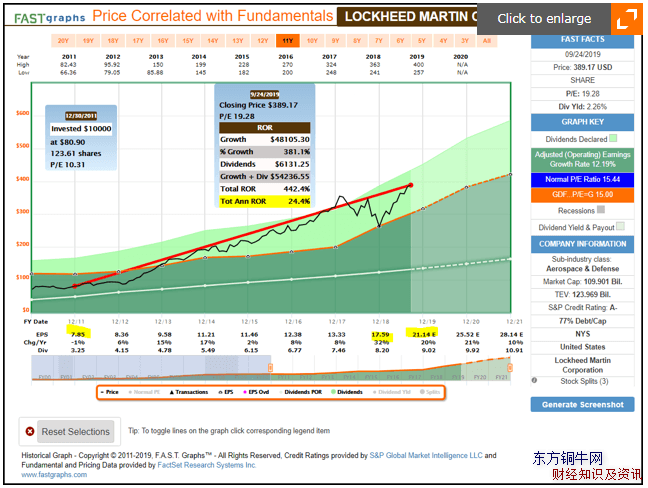Click 'Price: 389.17 USD' fact
This screenshot has width=648, height=488.
click(582, 67)
